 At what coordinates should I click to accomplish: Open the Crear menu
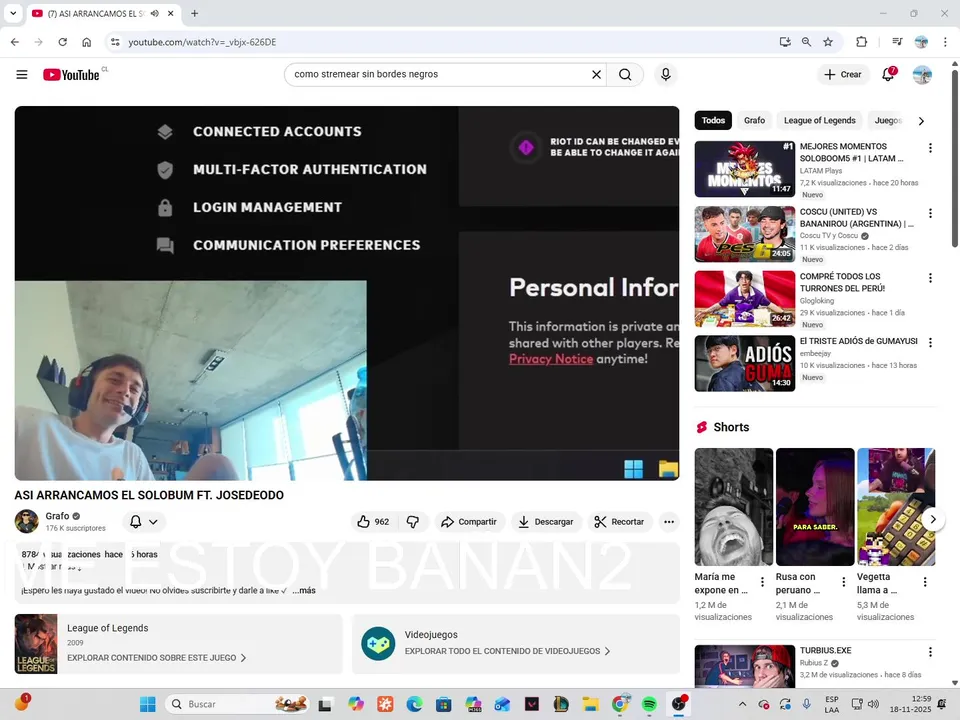843,74
